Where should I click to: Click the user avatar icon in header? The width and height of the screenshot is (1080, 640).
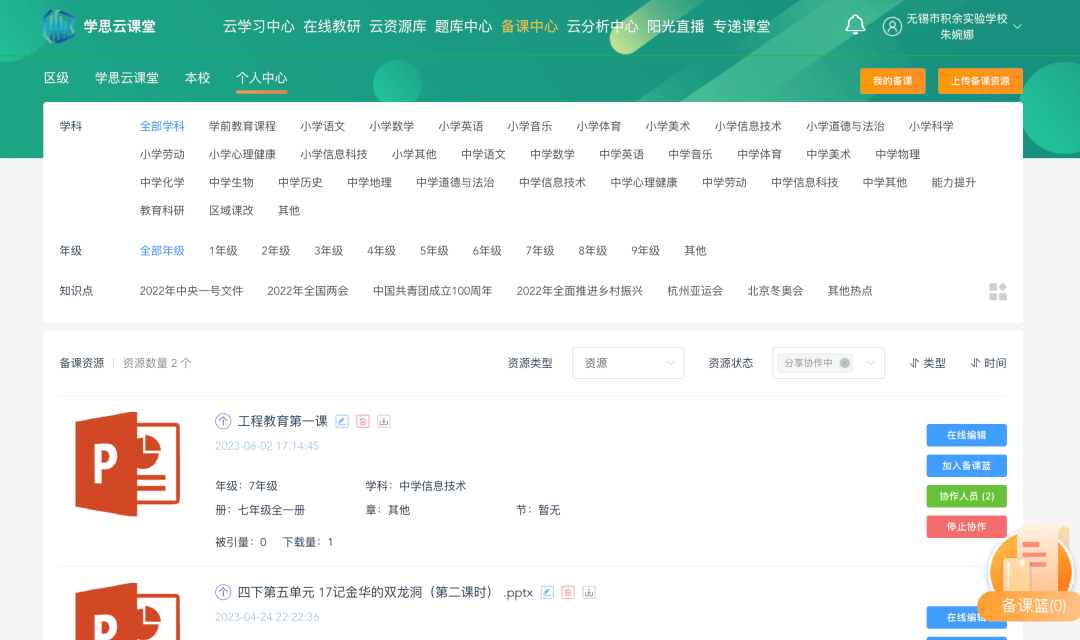click(892, 26)
